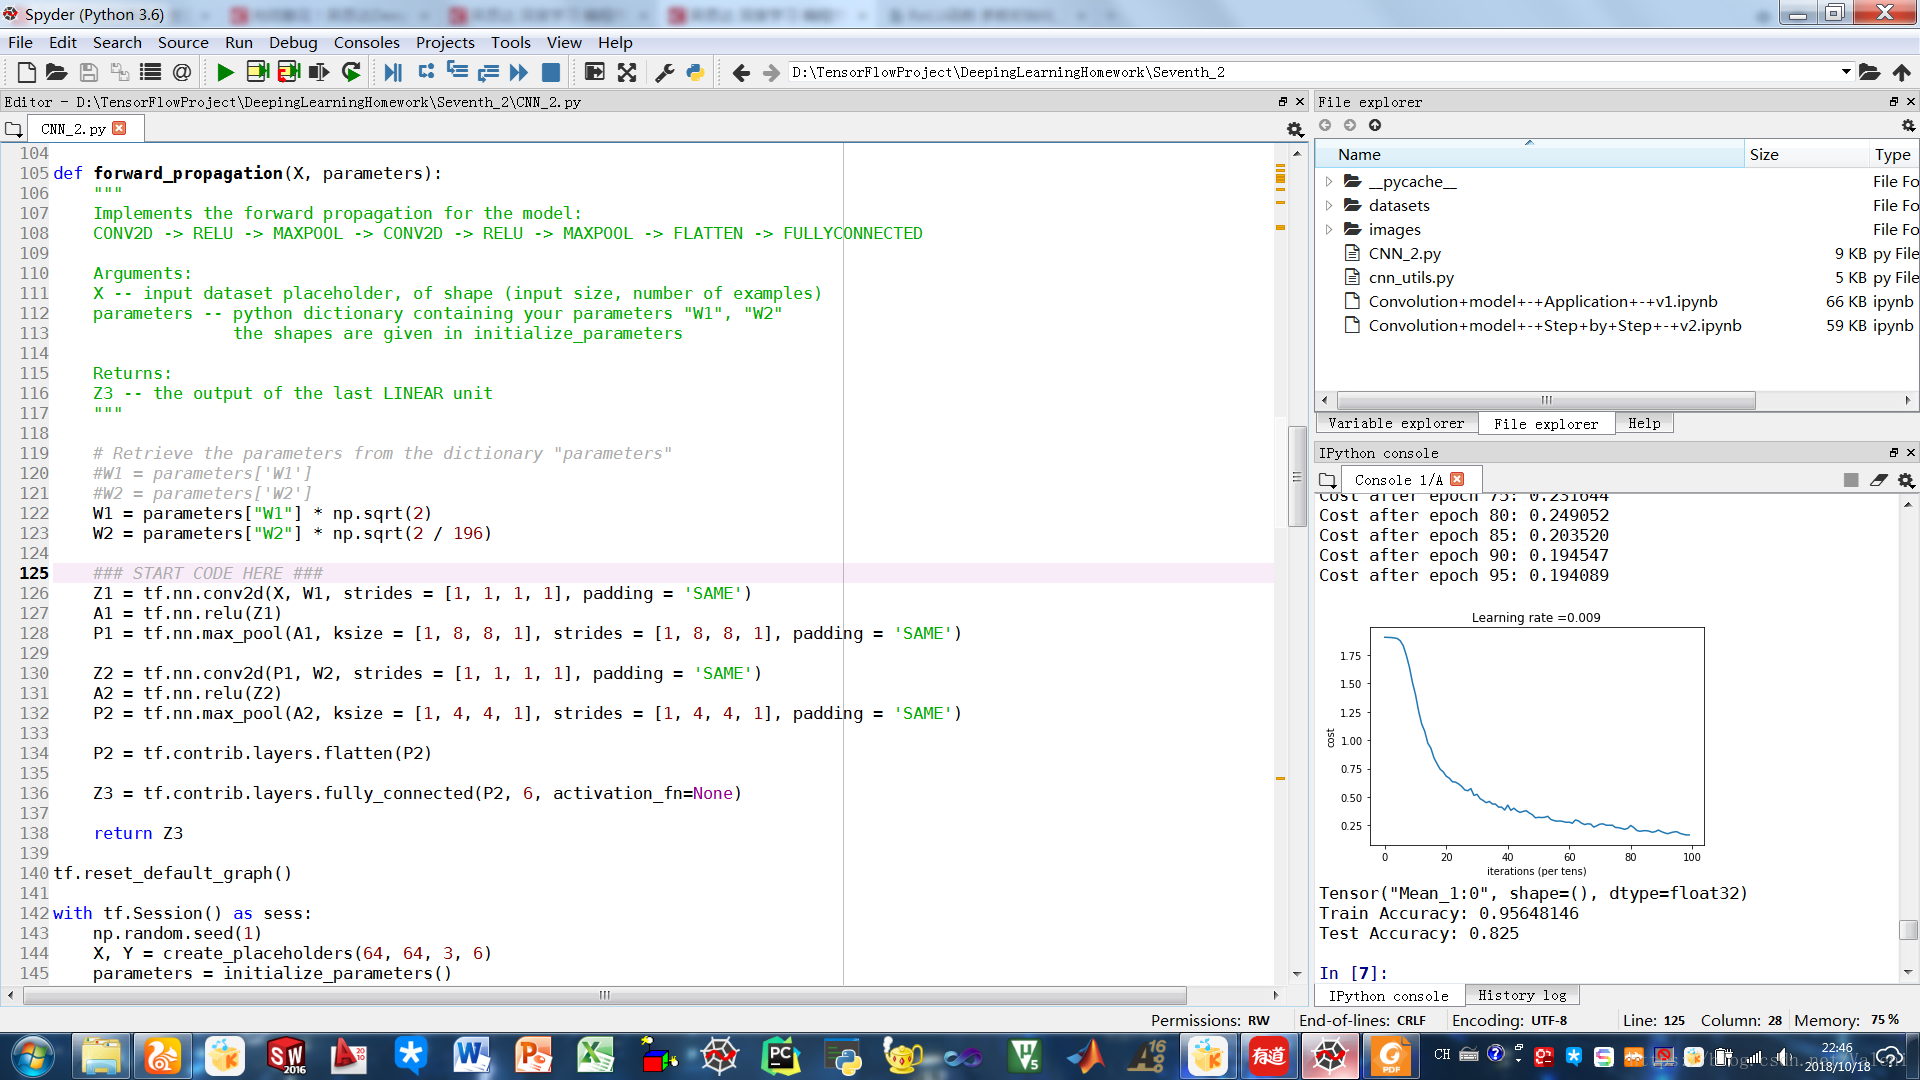The height and width of the screenshot is (1080, 1920).
Task: Click the Save all files icon
Action: (x=119, y=72)
